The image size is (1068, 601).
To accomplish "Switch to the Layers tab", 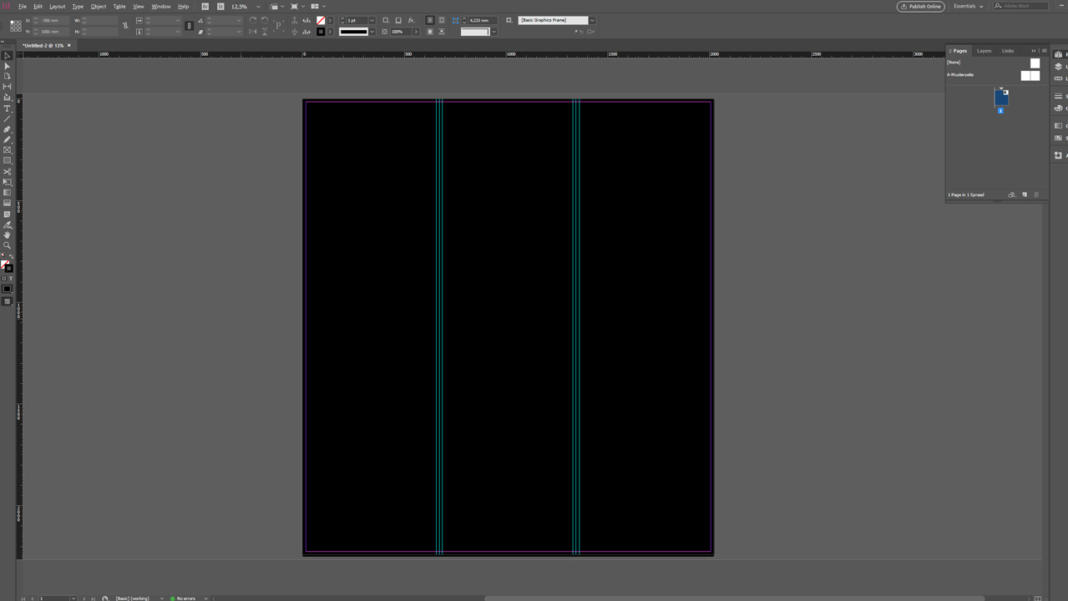I will click(x=983, y=50).
